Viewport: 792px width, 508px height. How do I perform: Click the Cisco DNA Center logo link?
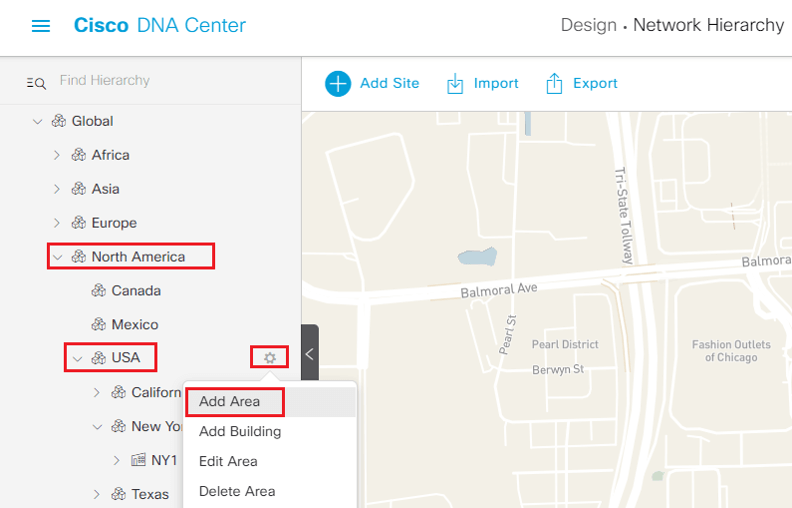(160, 25)
